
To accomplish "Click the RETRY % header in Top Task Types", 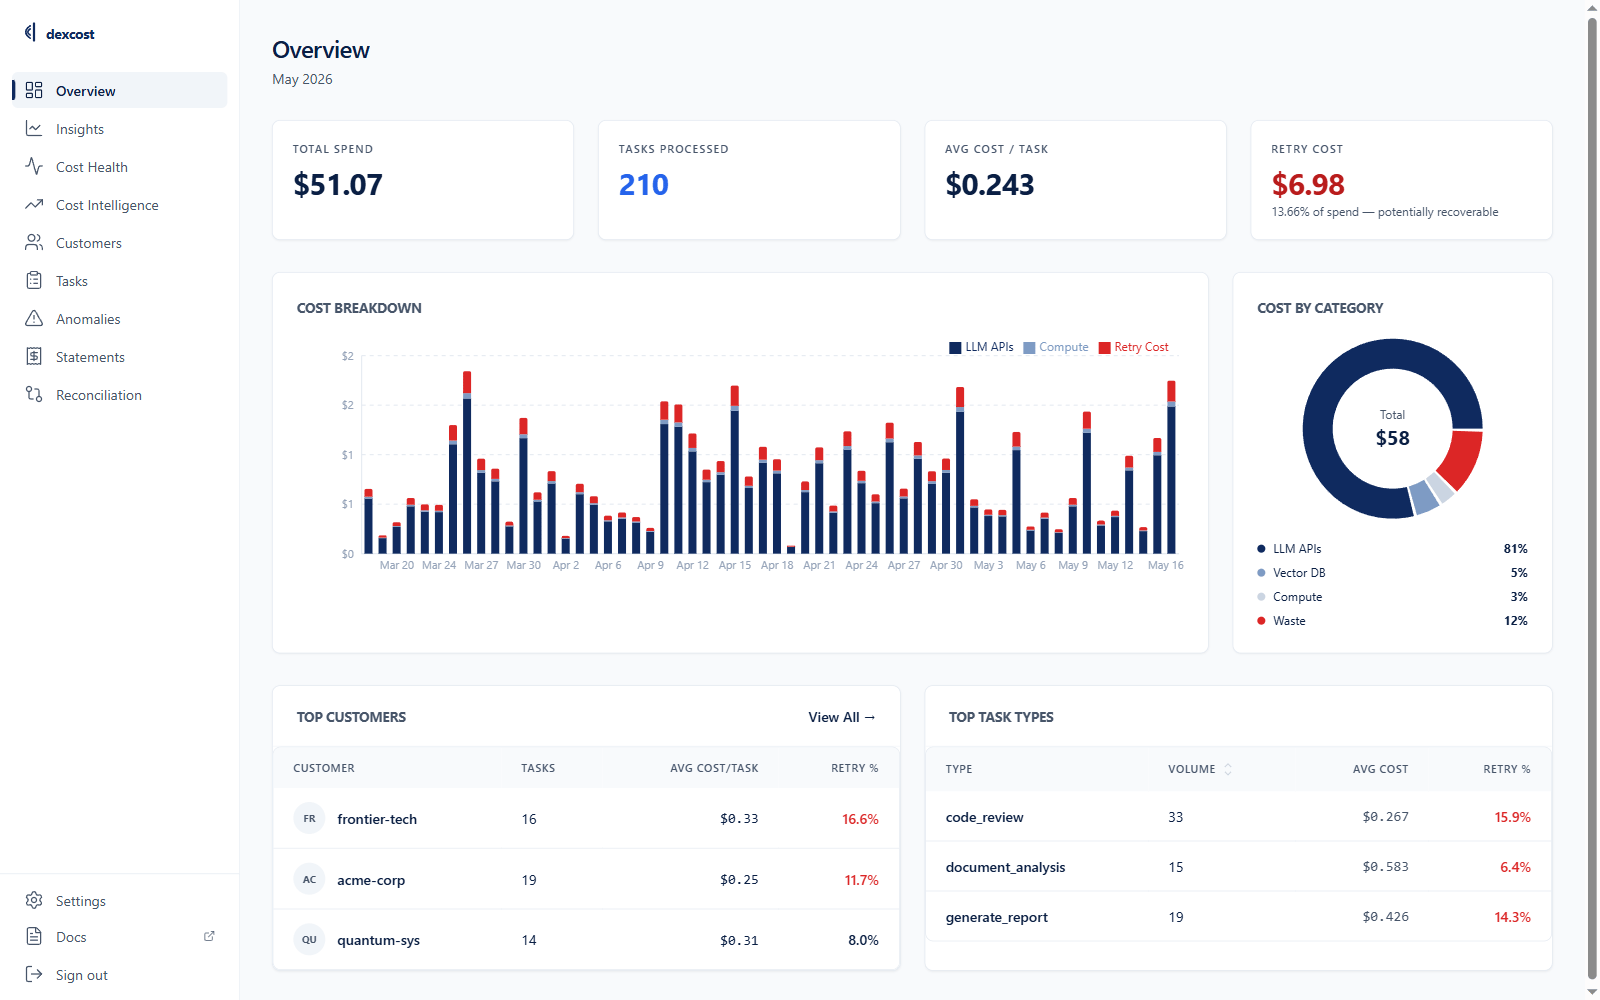I will click(x=1507, y=769).
